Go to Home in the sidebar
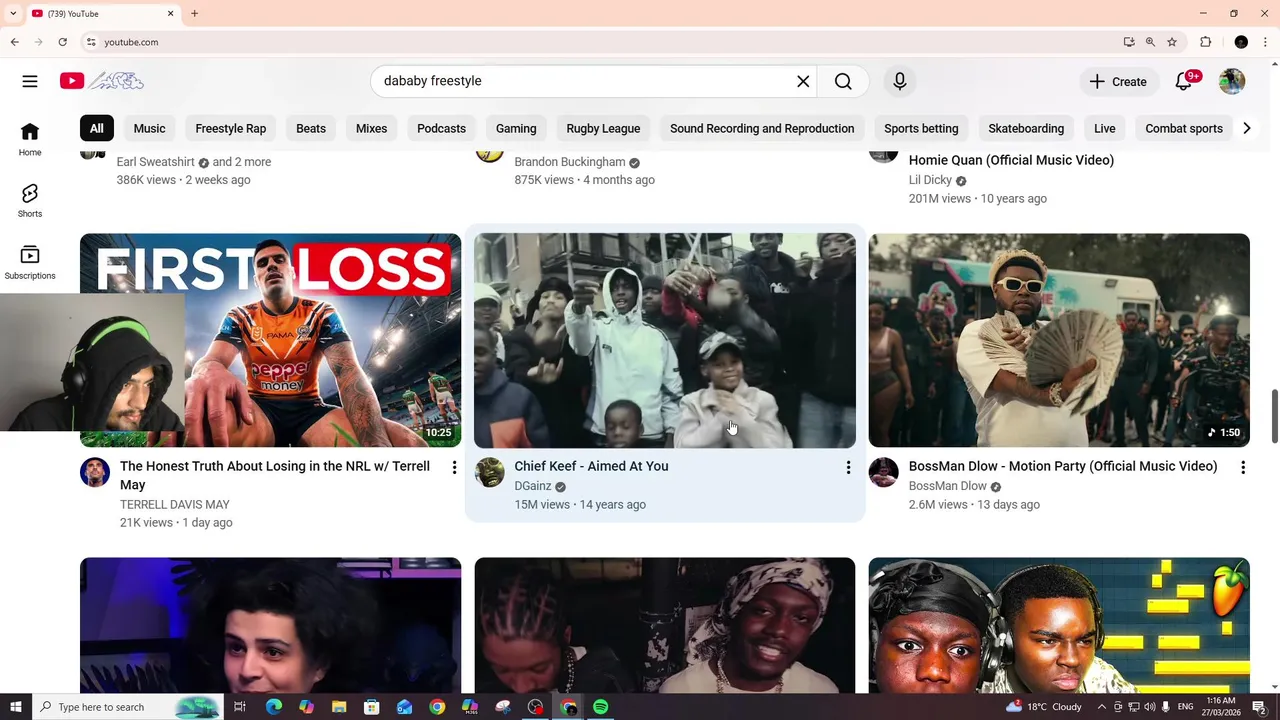Image resolution: width=1280 pixels, height=720 pixels. click(30, 139)
